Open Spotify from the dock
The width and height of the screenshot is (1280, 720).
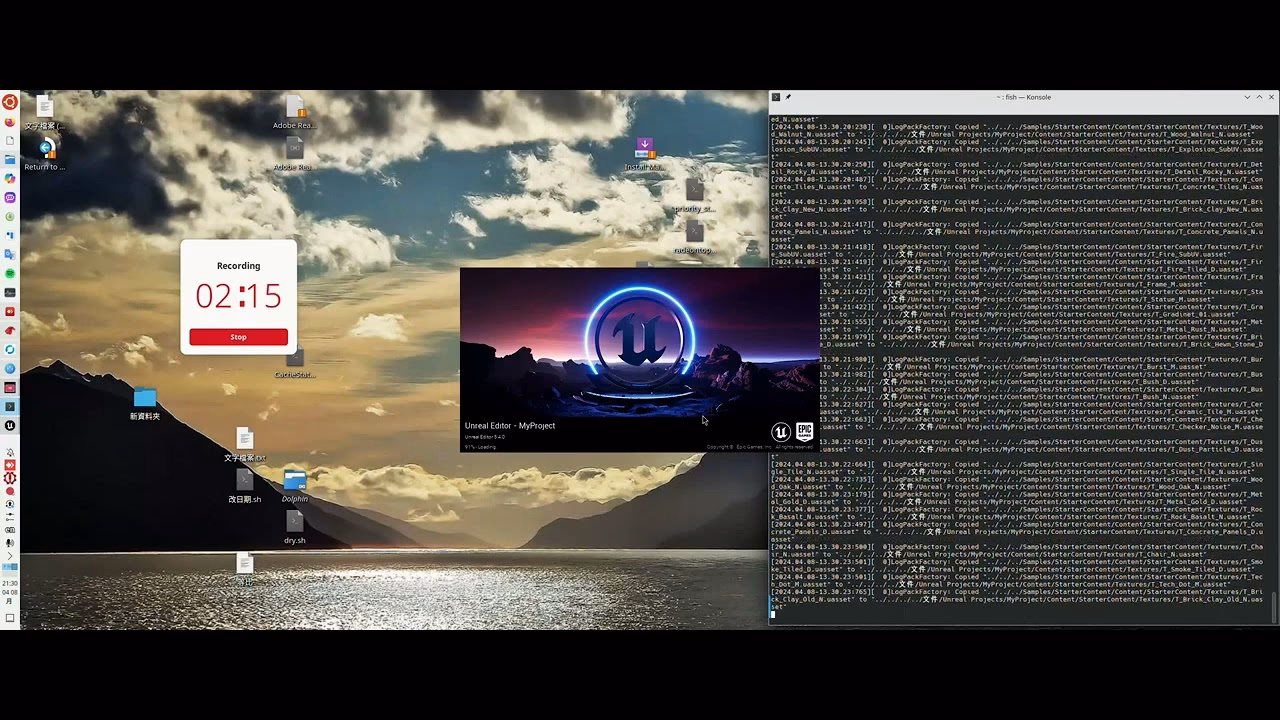[x=10, y=273]
